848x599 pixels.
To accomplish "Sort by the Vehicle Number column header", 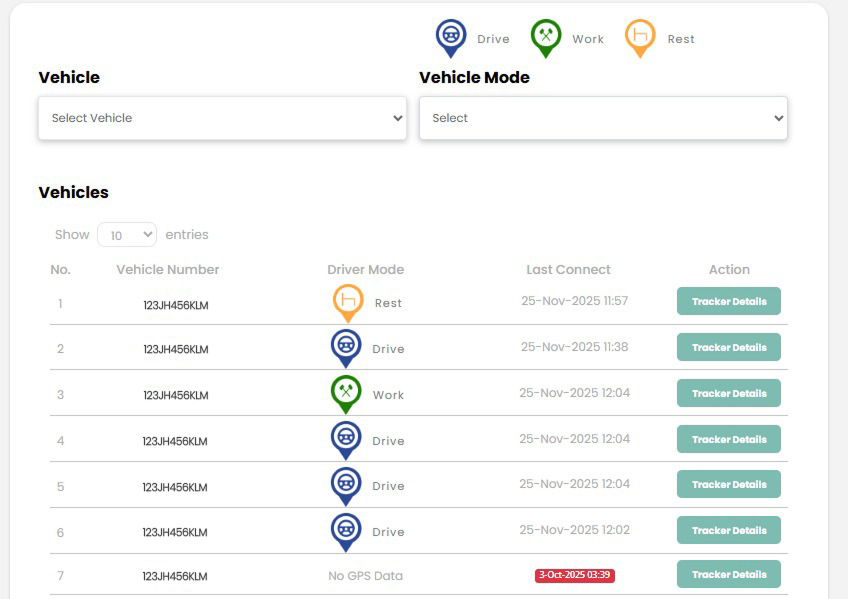I will (x=168, y=269).
